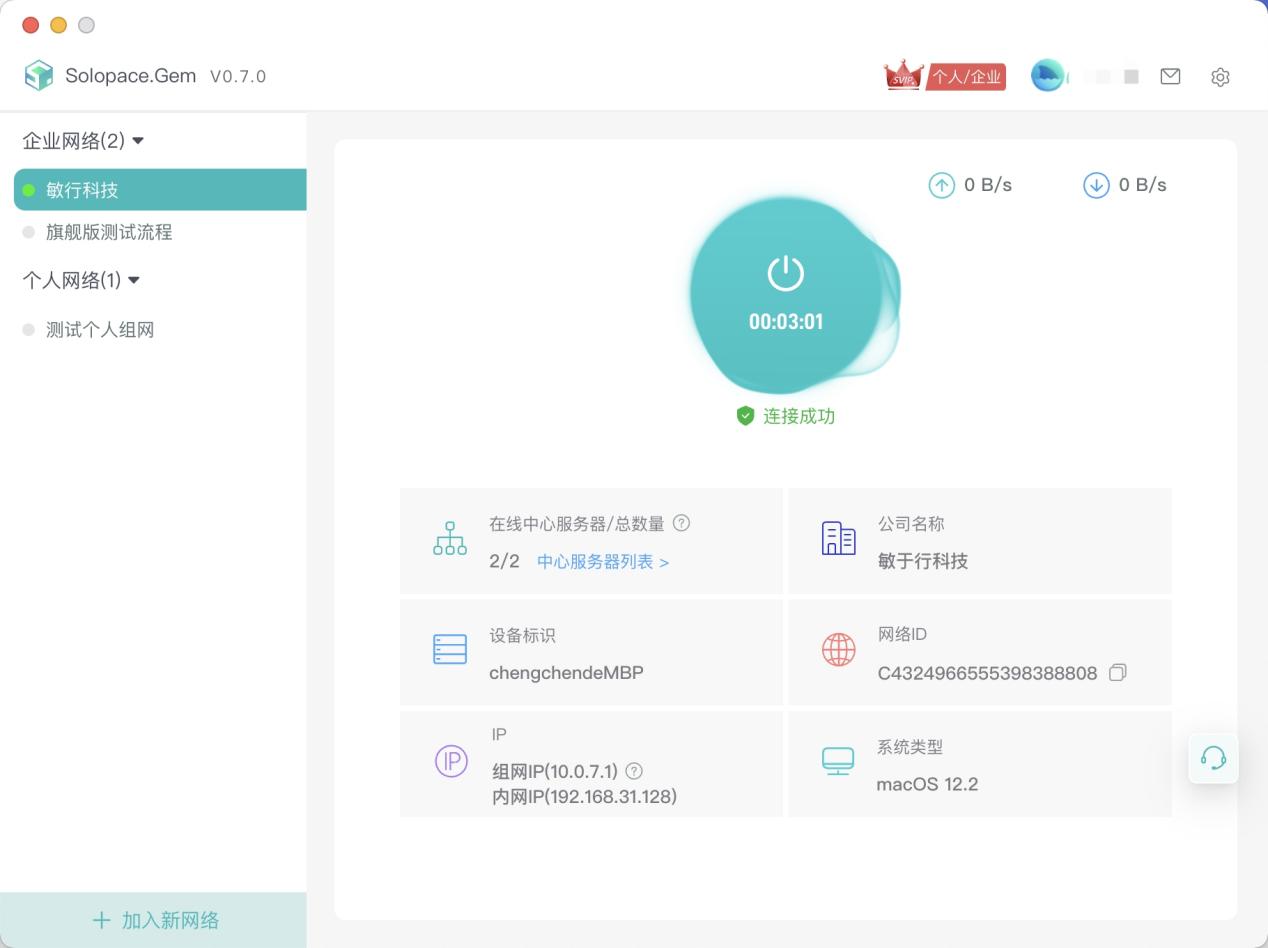Select the 测试个人组网 personal network
This screenshot has height=948, width=1268.
[100, 329]
